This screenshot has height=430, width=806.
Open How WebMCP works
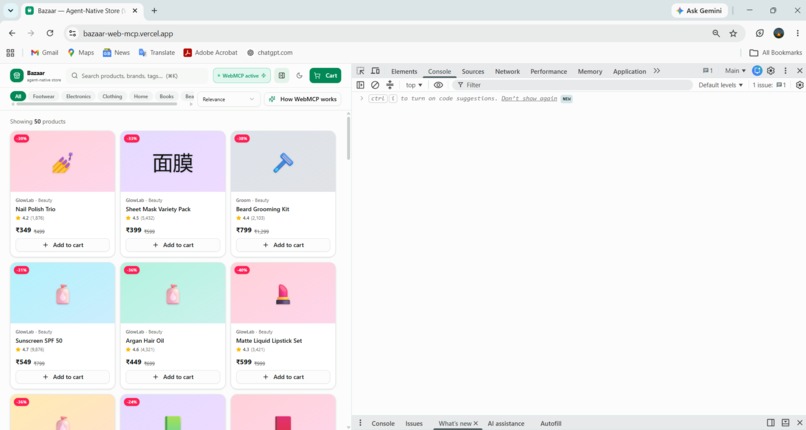tap(303, 99)
